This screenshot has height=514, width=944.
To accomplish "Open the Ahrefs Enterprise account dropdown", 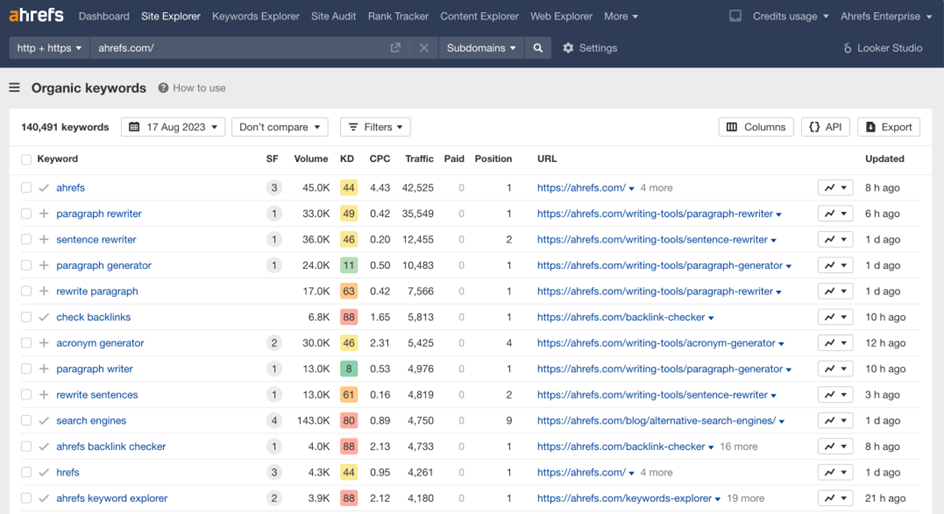I will (886, 16).
